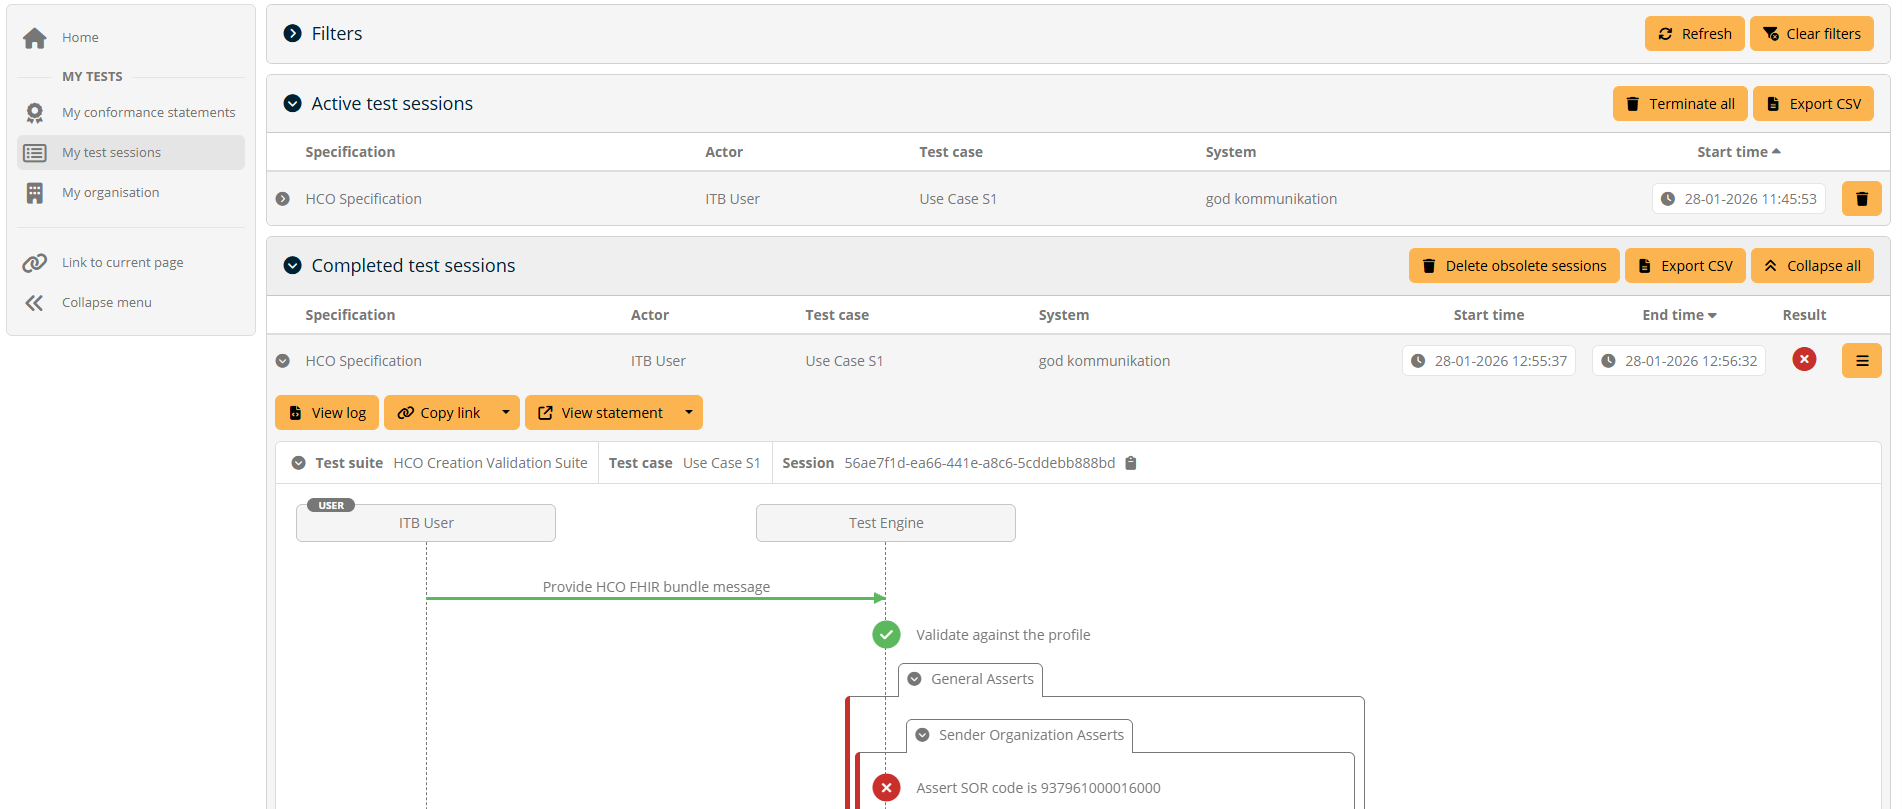The image size is (1902, 809).
Task: Click completed start time 12:55:37
Action: (x=1489, y=361)
